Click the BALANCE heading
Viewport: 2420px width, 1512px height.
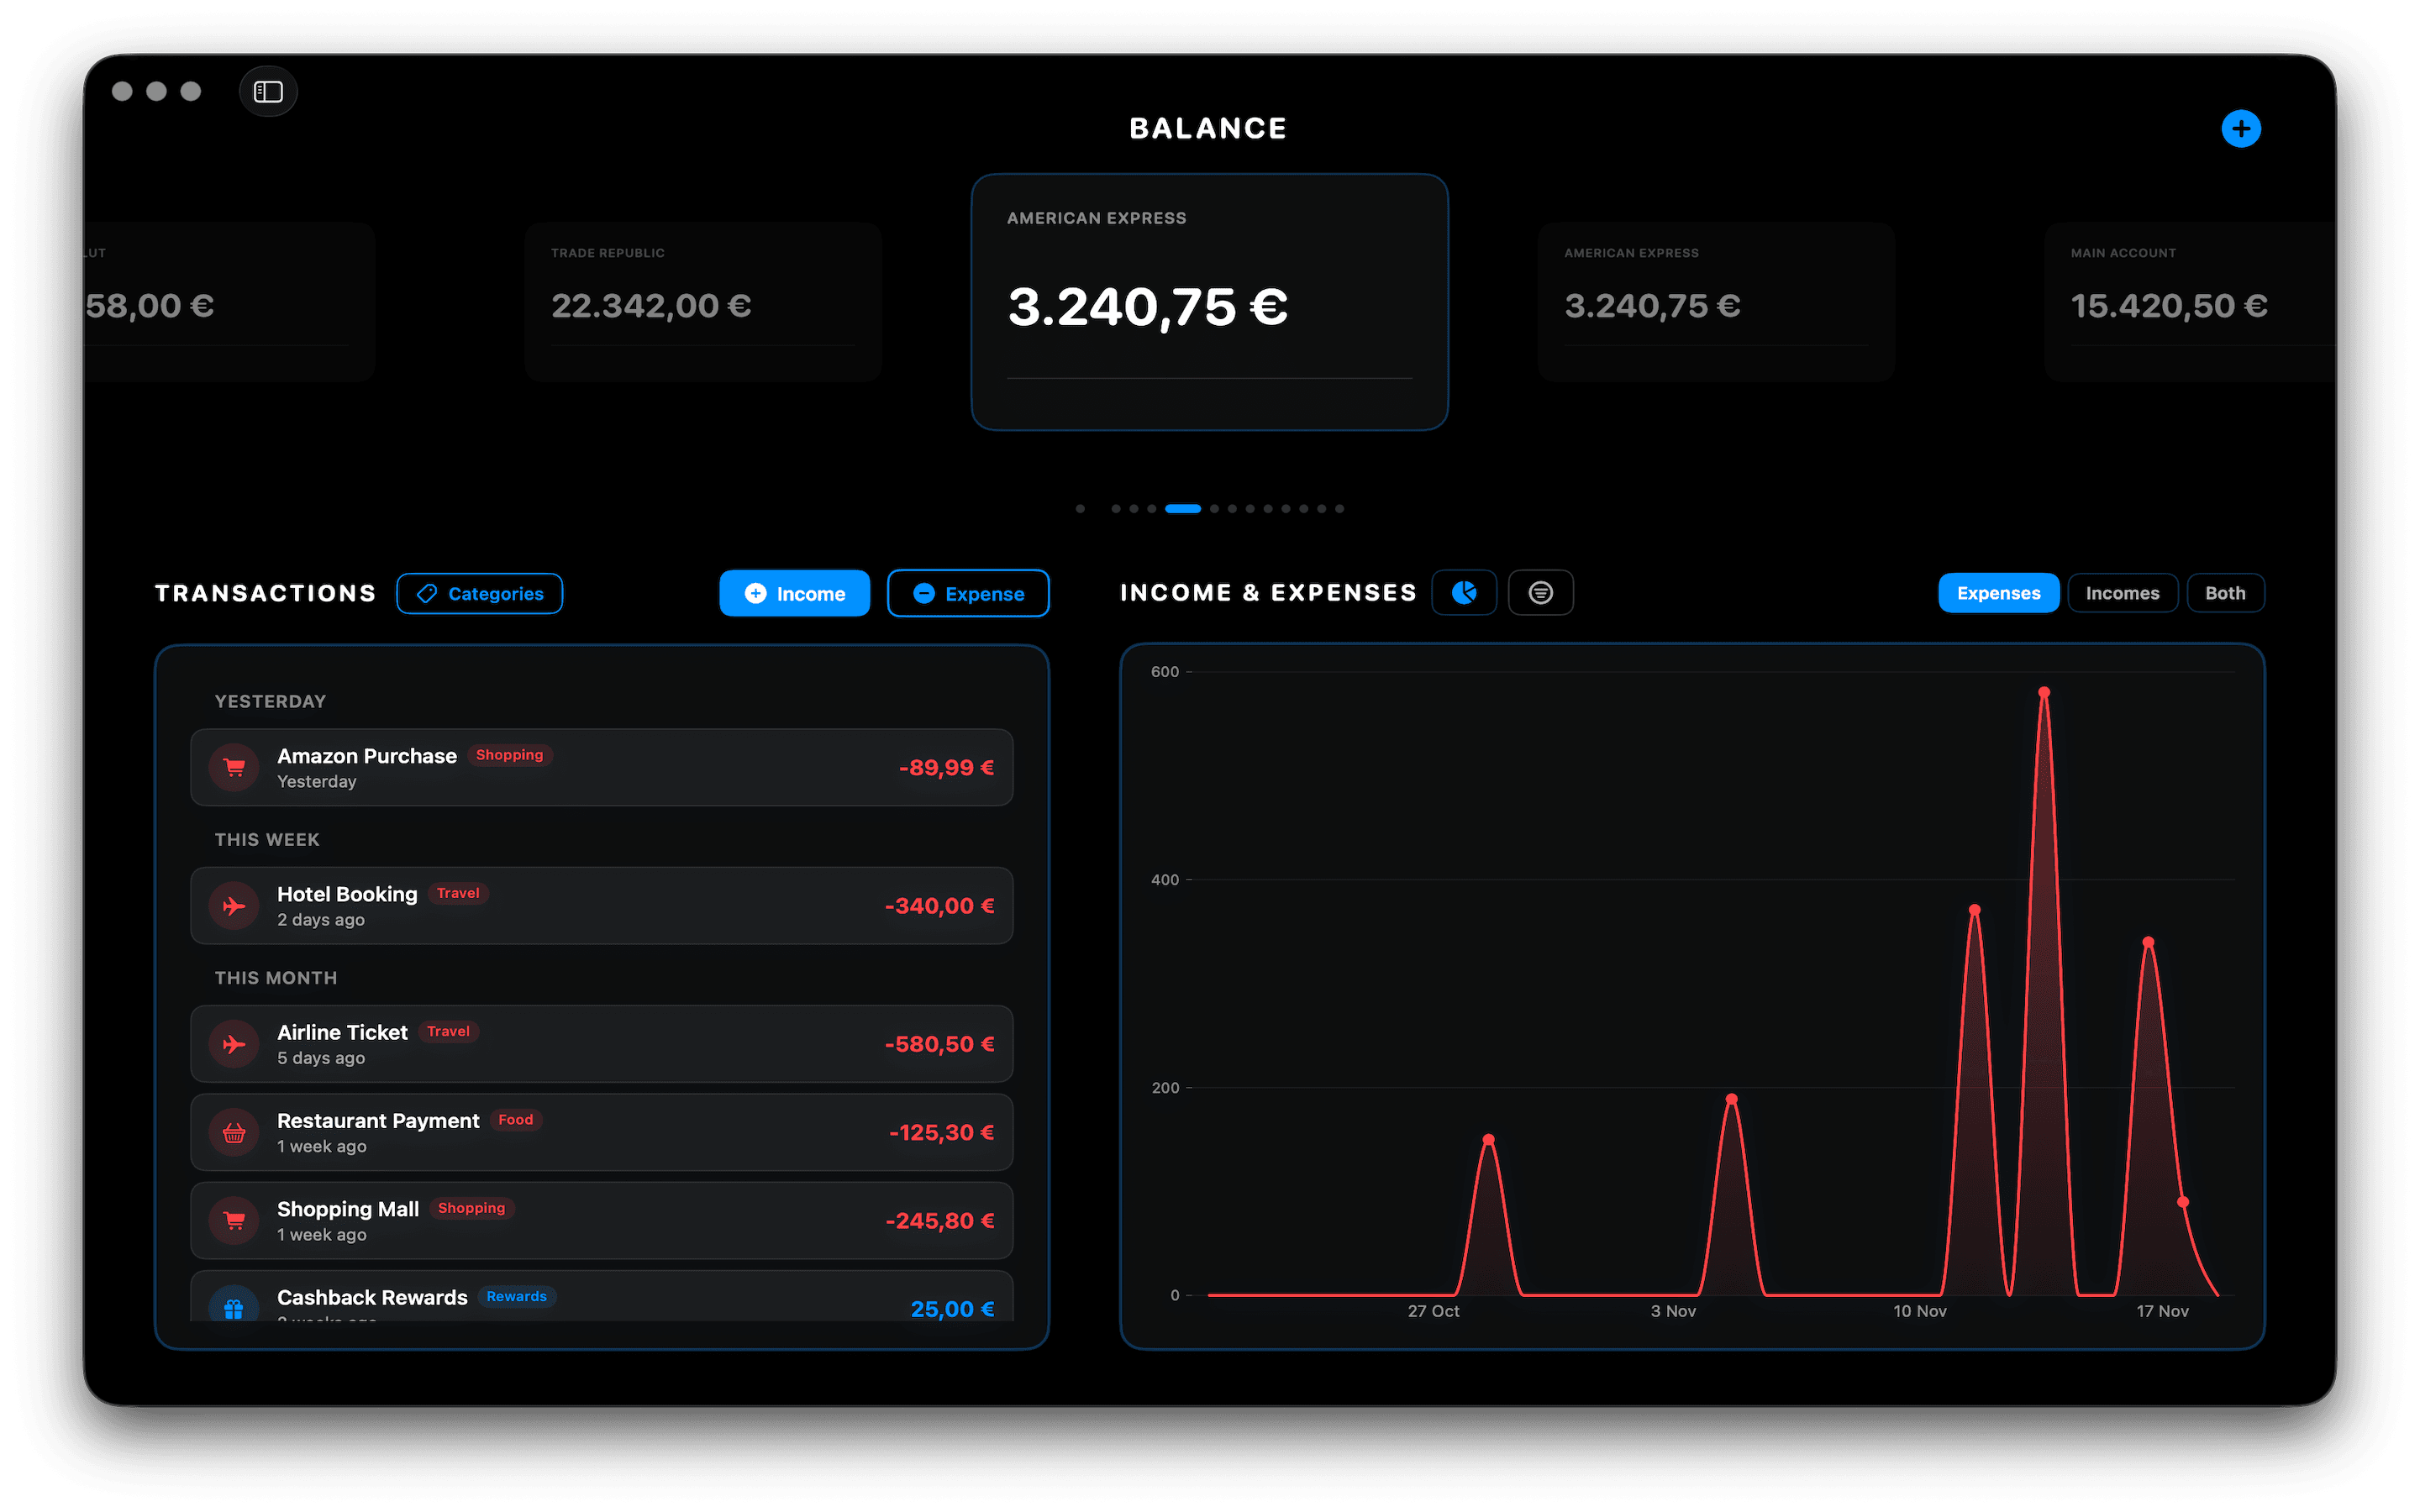pos(1208,128)
